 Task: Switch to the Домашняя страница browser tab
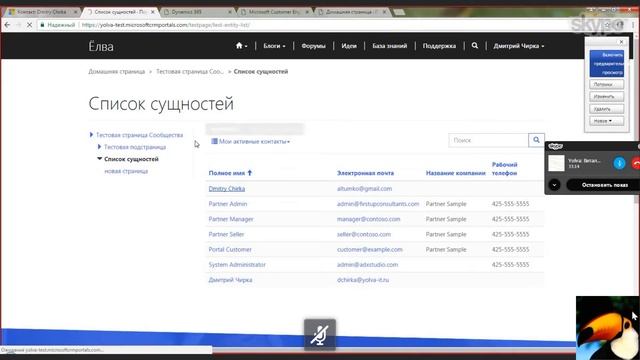352,12
